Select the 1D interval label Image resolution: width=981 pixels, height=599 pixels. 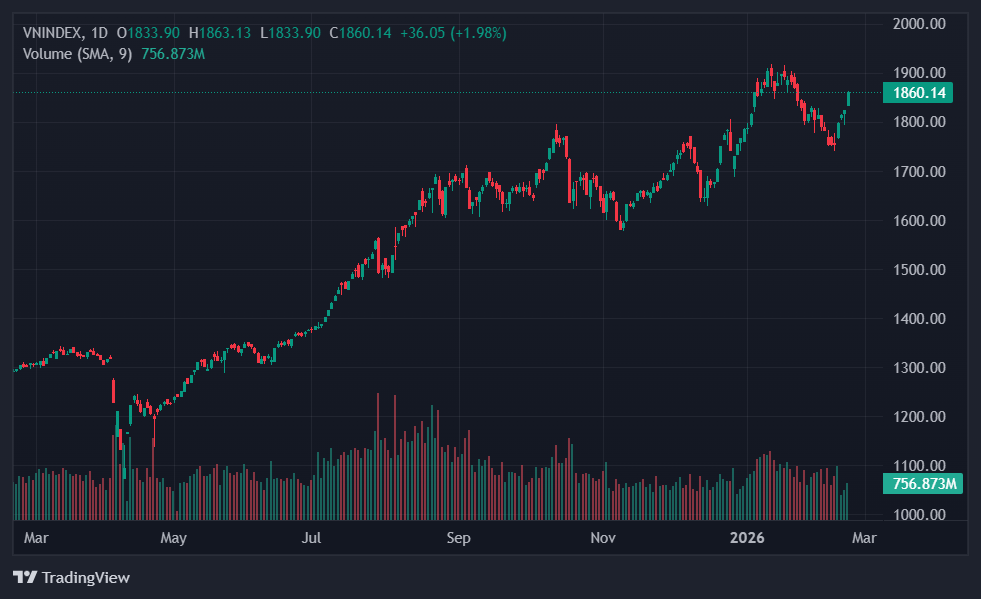point(99,33)
